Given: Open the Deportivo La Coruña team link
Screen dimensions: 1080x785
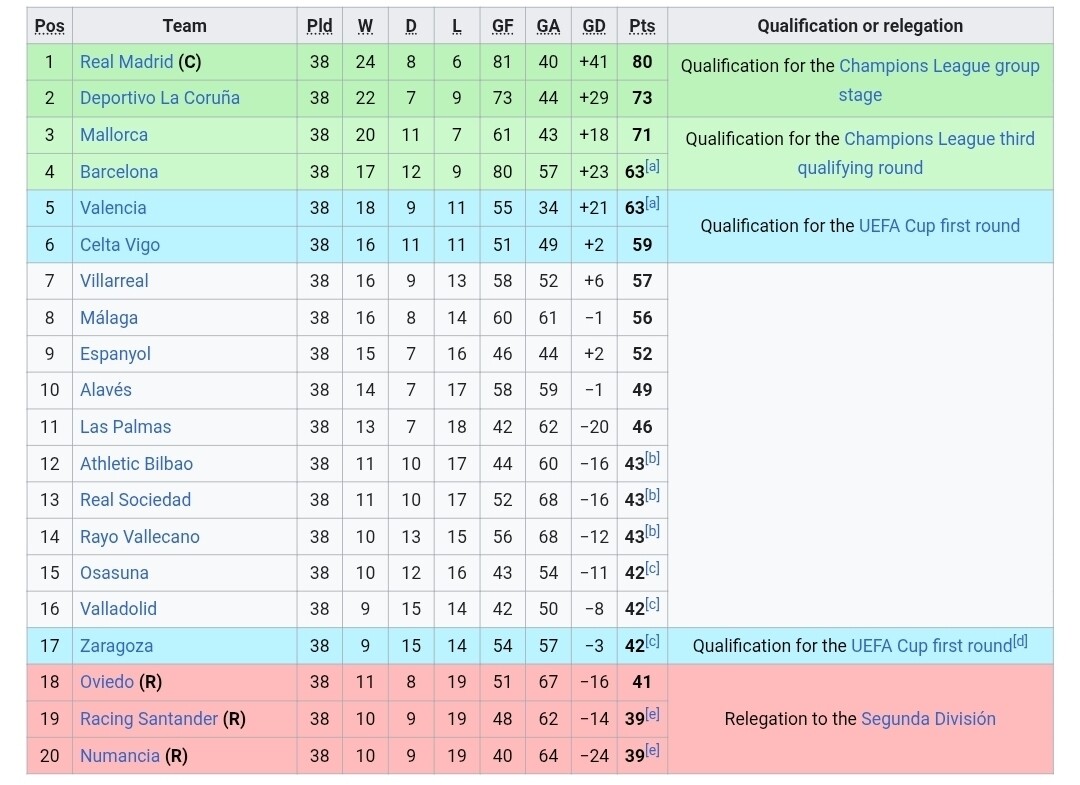Looking at the screenshot, I should (x=159, y=98).
